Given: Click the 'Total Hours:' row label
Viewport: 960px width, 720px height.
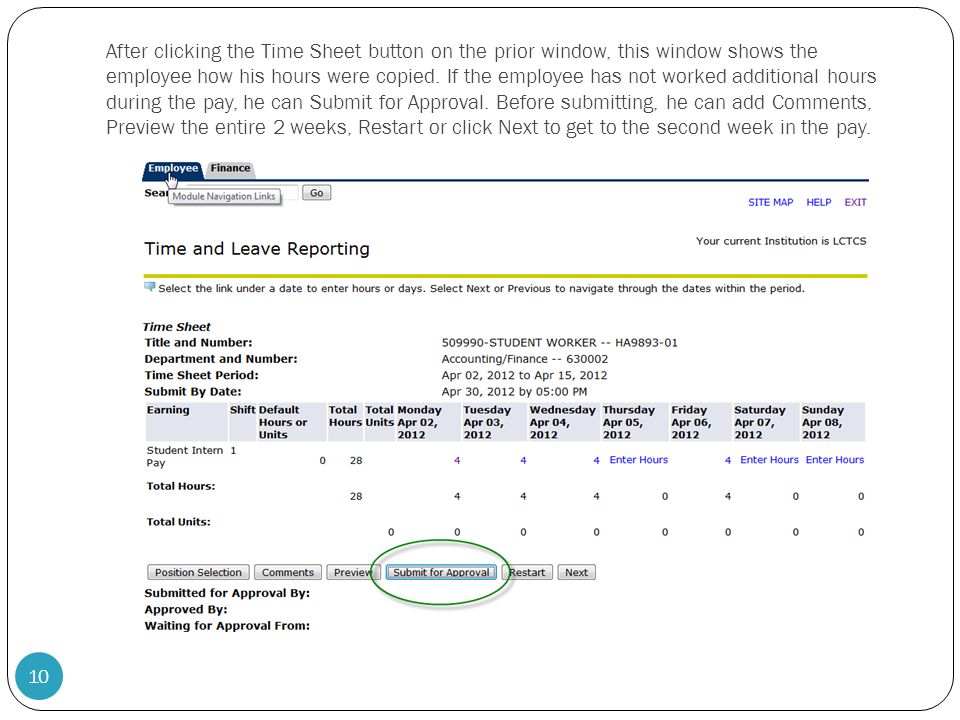Looking at the screenshot, I should pyautogui.click(x=181, y=486).
